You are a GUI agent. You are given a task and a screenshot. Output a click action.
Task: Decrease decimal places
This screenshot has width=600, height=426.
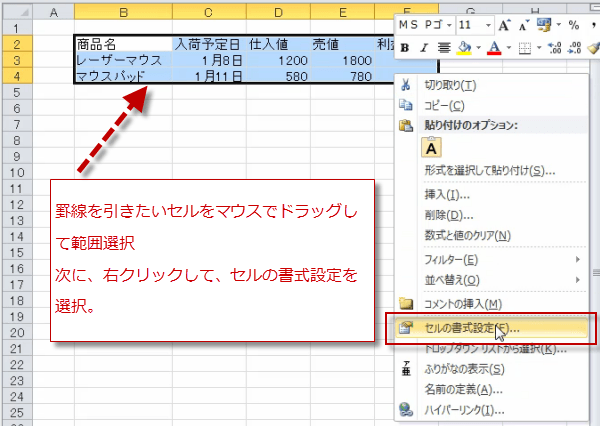coord(575,48)
